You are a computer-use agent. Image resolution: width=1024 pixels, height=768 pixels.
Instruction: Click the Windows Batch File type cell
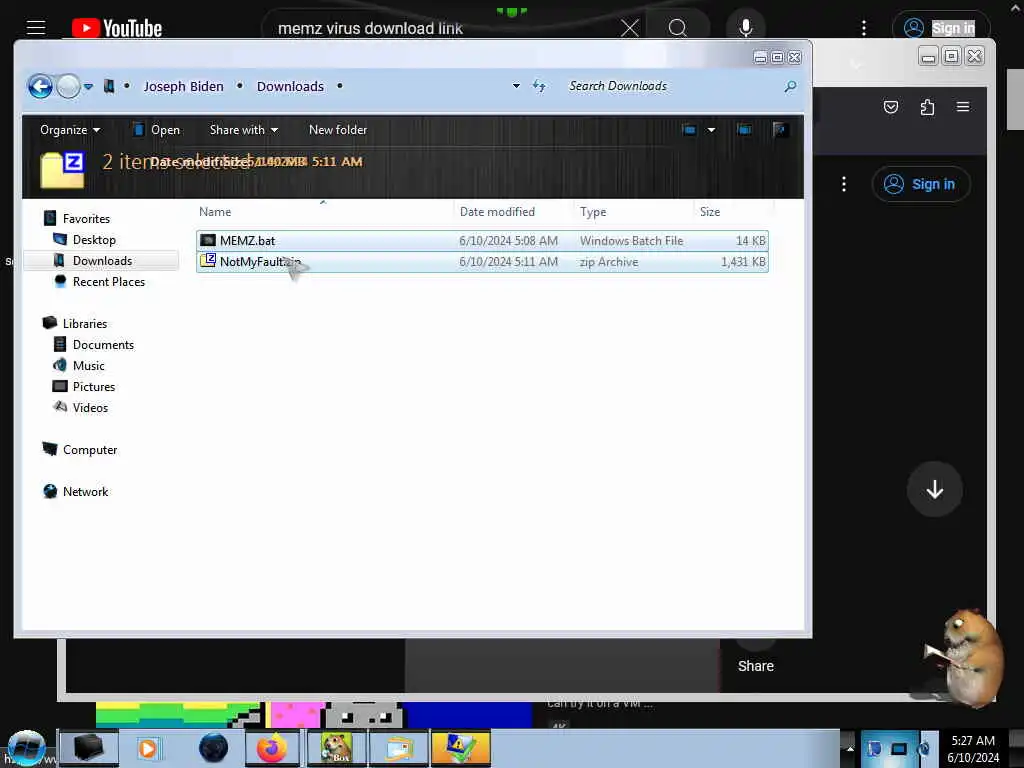click(x=631, y=241)
